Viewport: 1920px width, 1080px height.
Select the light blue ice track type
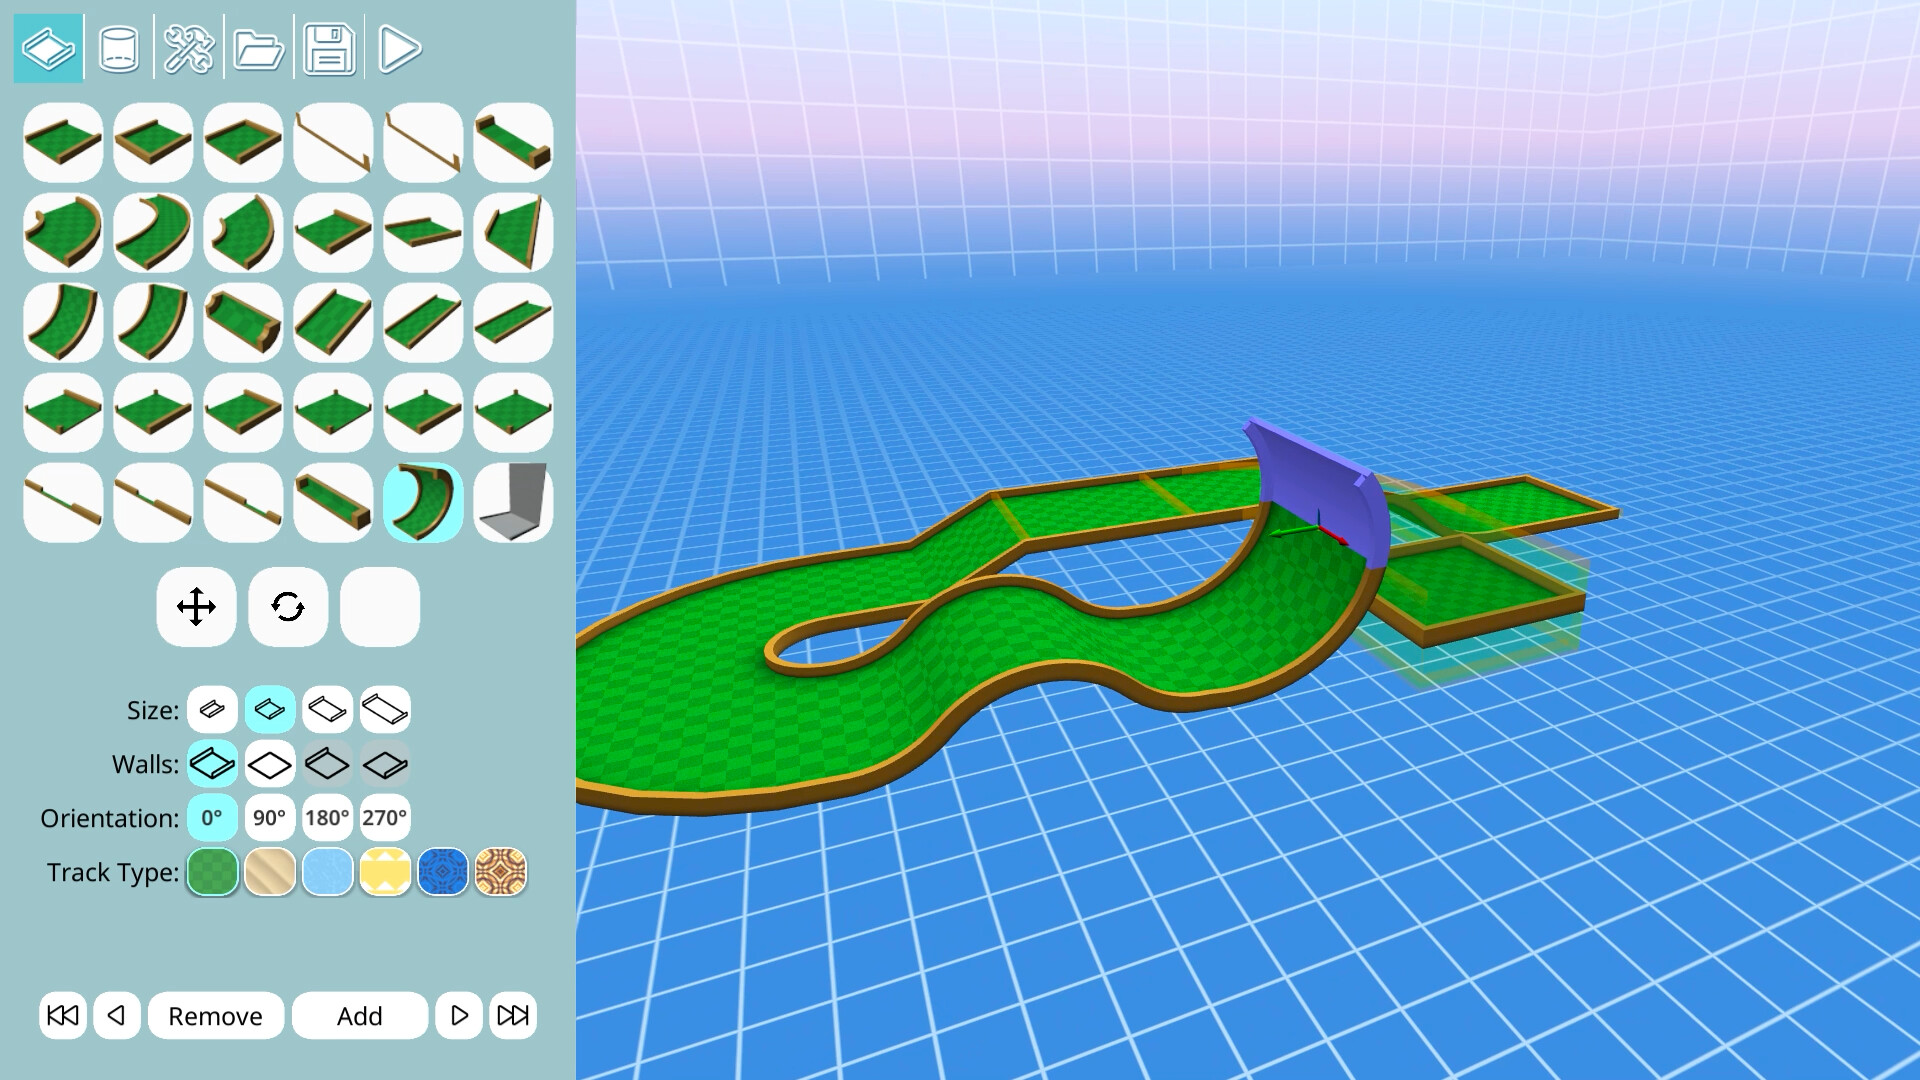[x=327, y=872]
